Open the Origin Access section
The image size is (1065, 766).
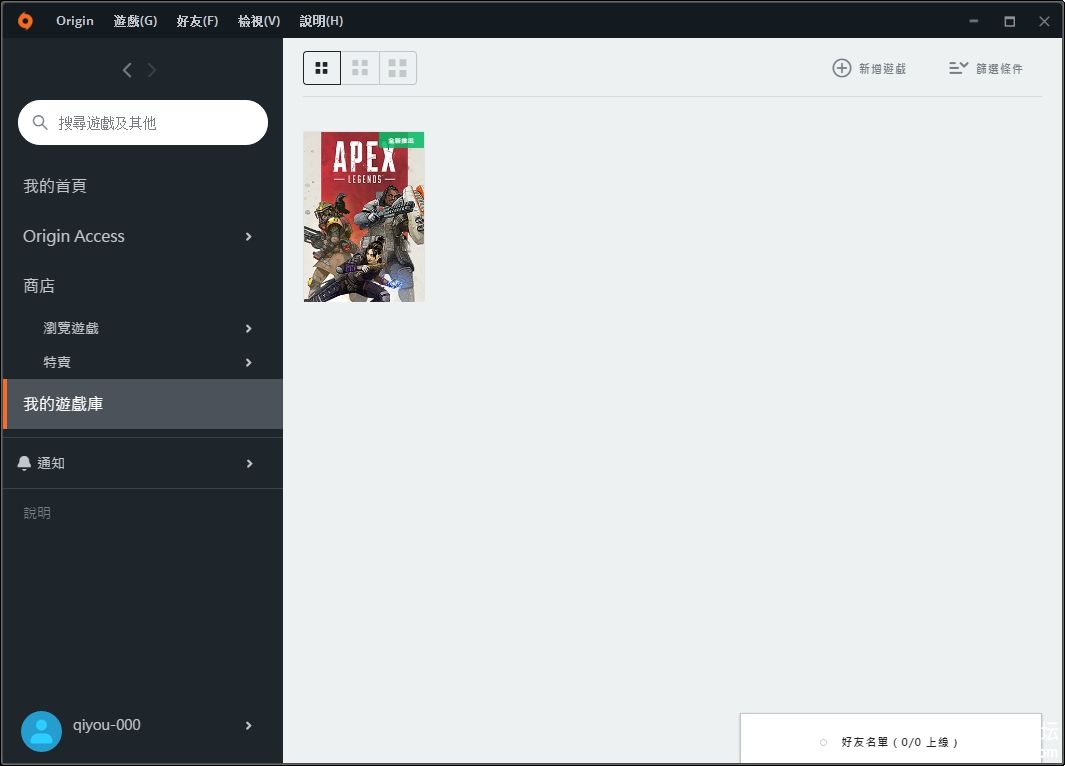click(x=74, y=236)
